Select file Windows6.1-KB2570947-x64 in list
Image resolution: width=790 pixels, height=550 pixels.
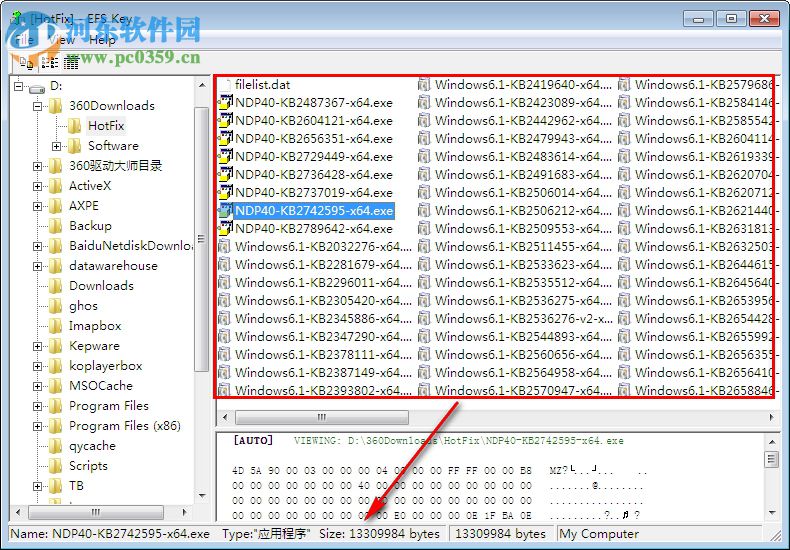pyautogui.click(x=523, y=390)
